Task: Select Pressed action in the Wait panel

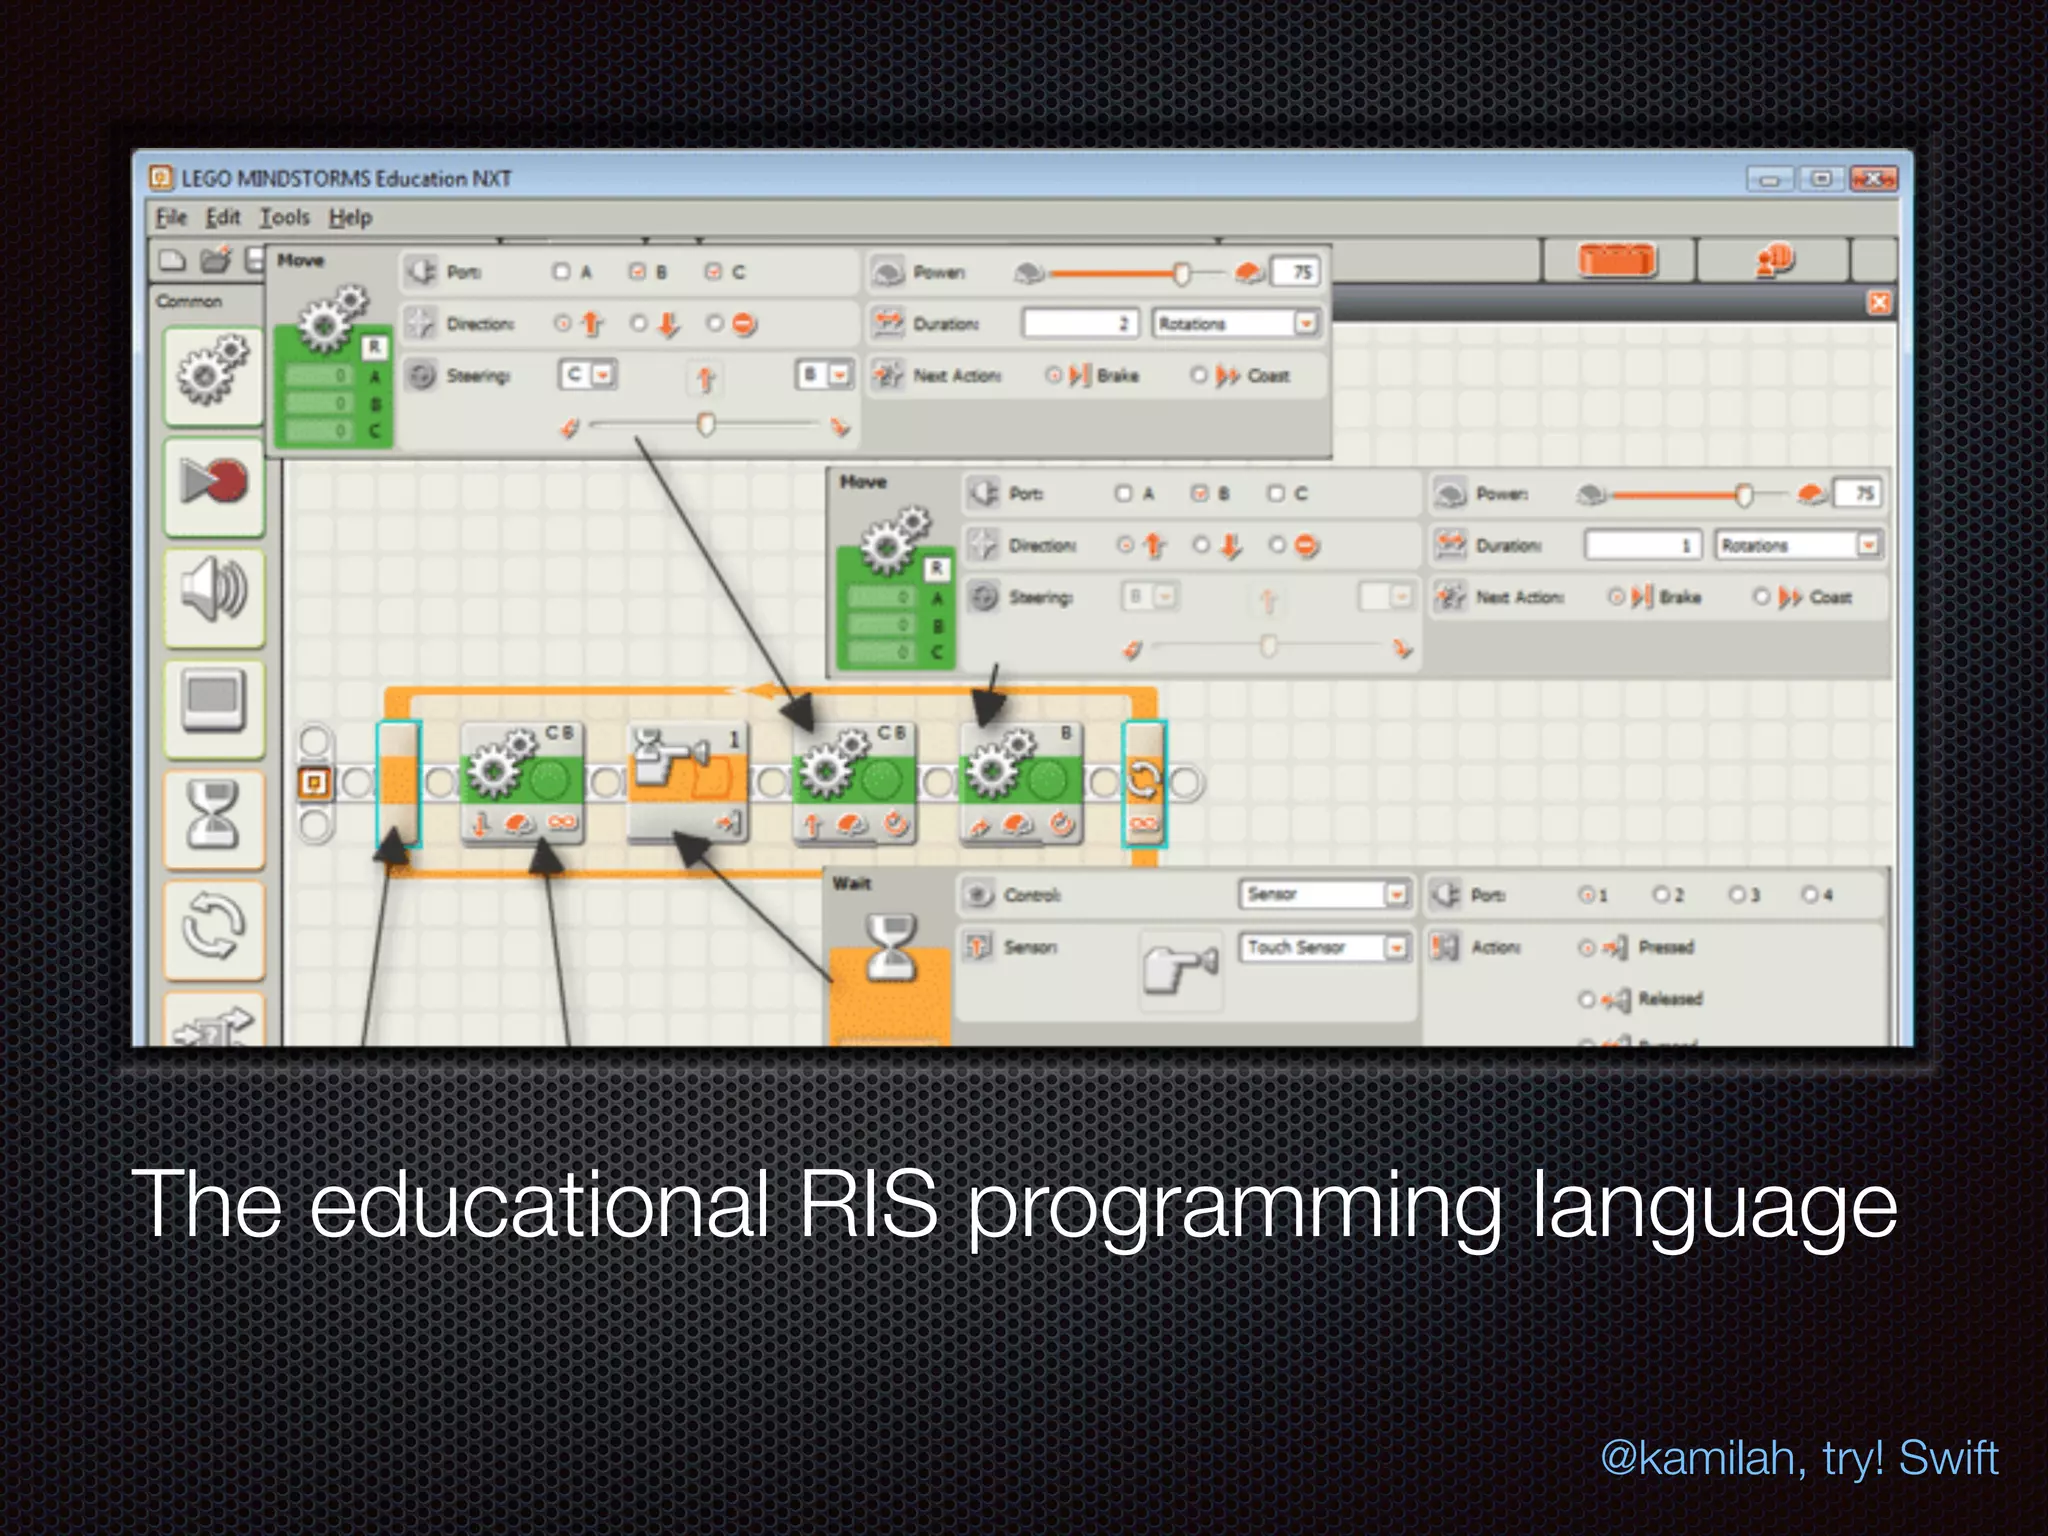Action: pos(1586,947)
